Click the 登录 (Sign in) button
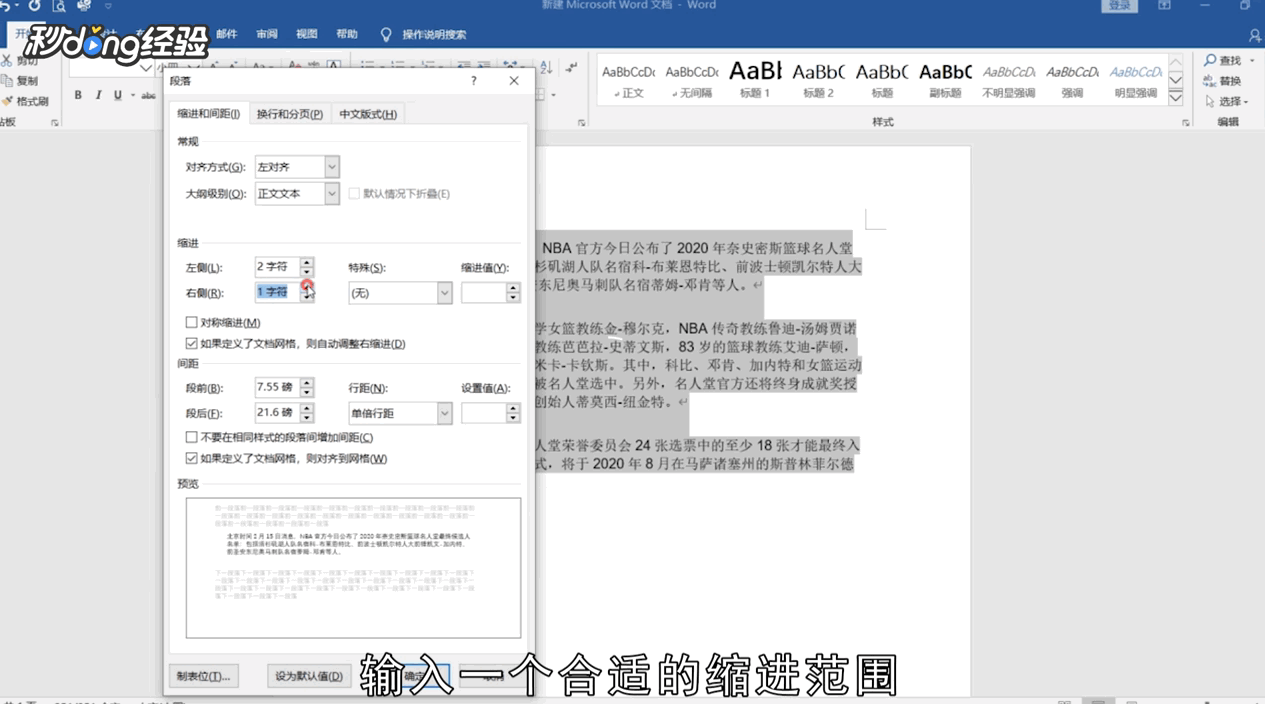This screenshot has width=1265, height=704. (1120, 6)
